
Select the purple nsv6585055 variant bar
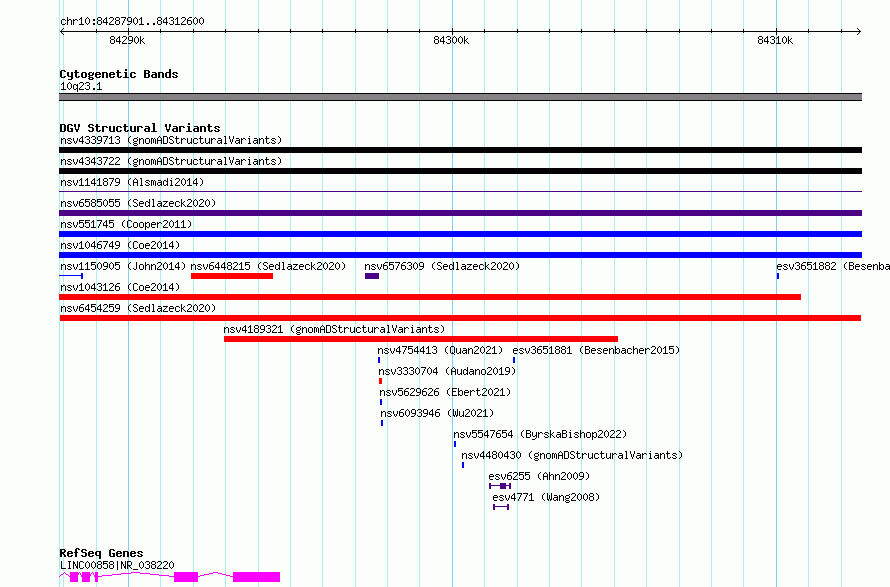pyautogui.click(x=460, y=213)
